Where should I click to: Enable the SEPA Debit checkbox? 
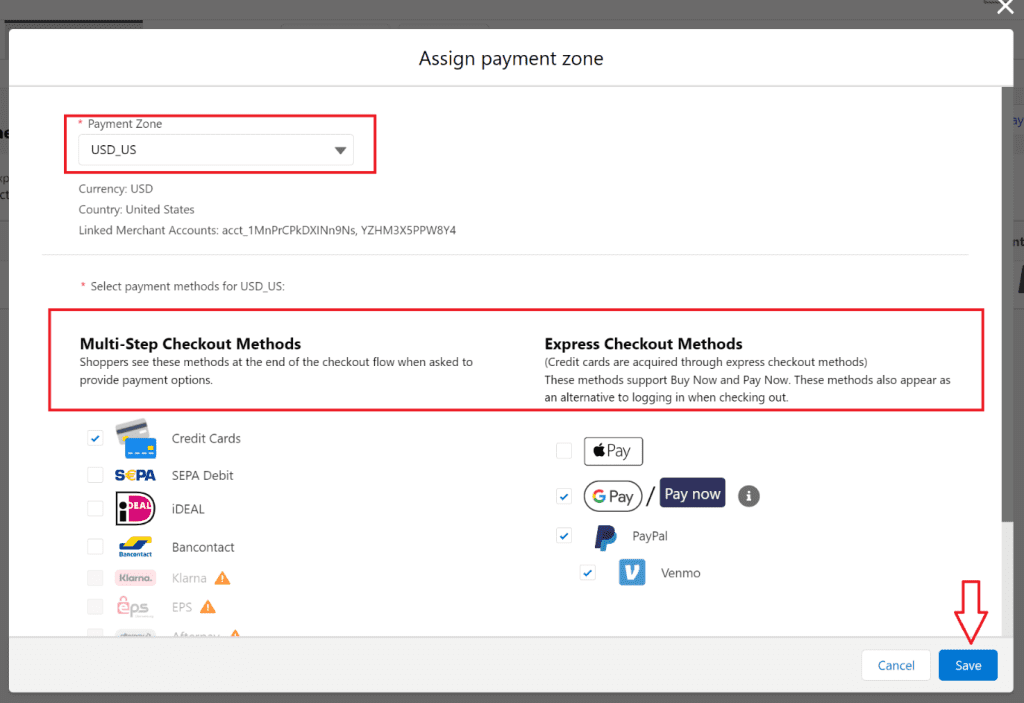tap(95, 475)
